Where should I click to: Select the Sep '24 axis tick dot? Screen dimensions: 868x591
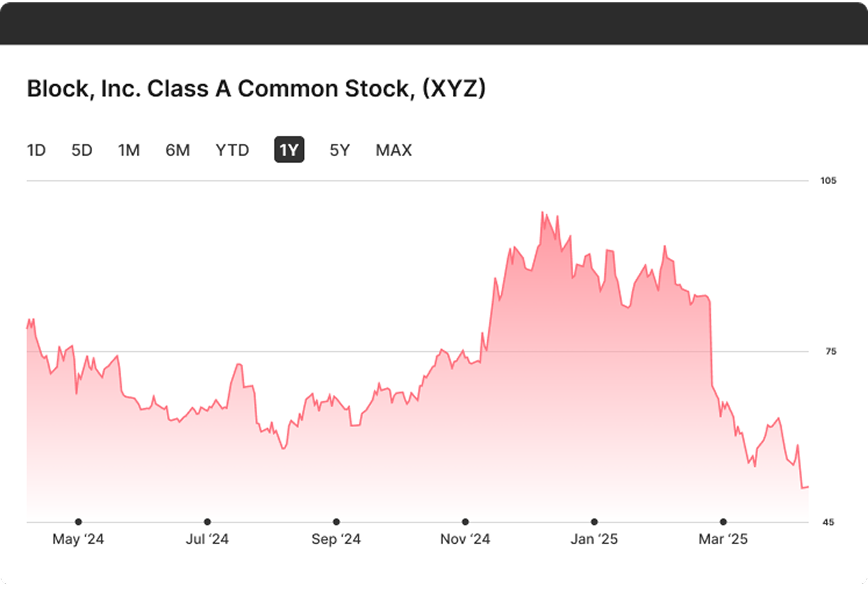[x=336, y=521]
